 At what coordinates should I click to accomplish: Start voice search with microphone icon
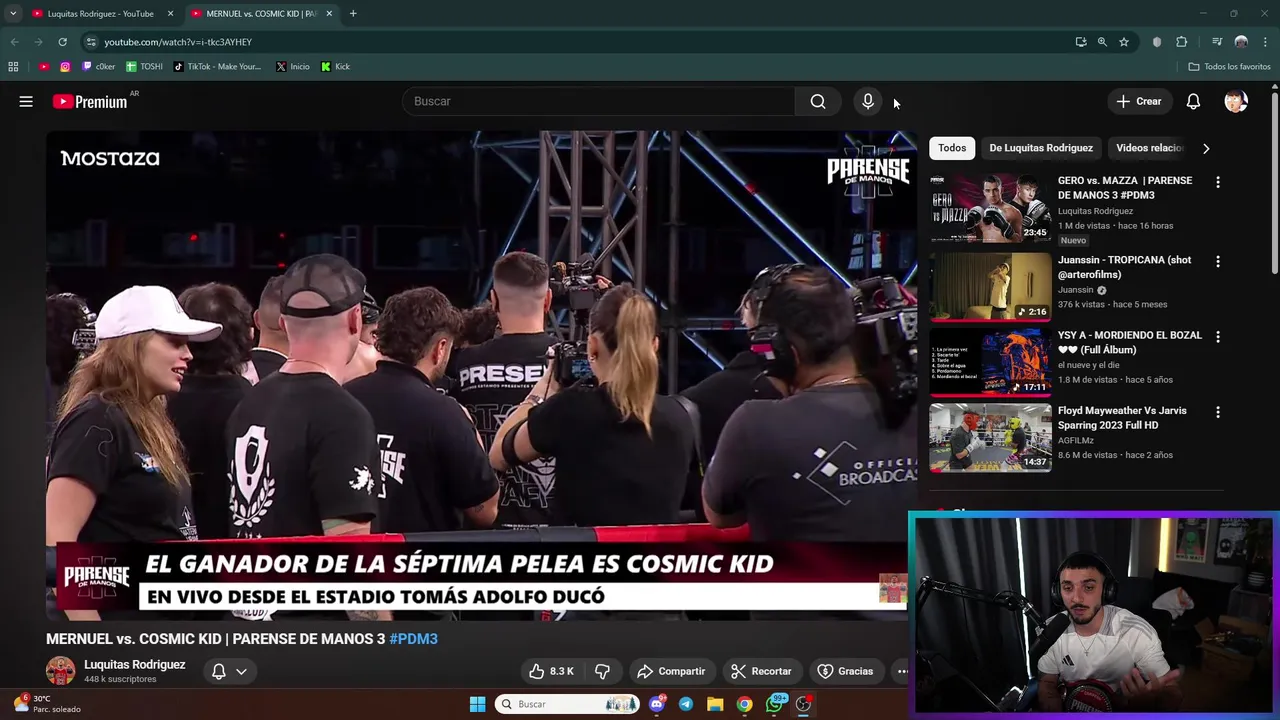point(868,101)
